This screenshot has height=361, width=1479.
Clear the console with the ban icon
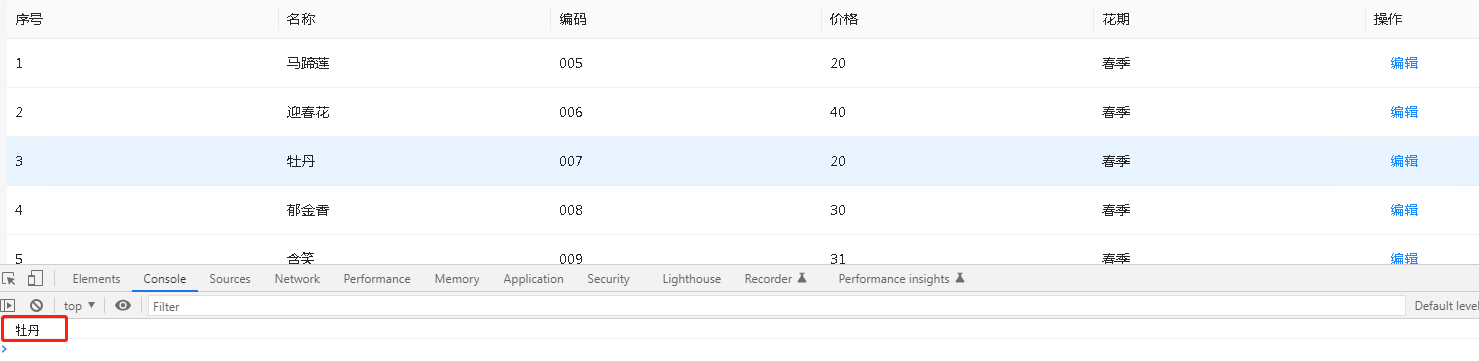point(36,306)
